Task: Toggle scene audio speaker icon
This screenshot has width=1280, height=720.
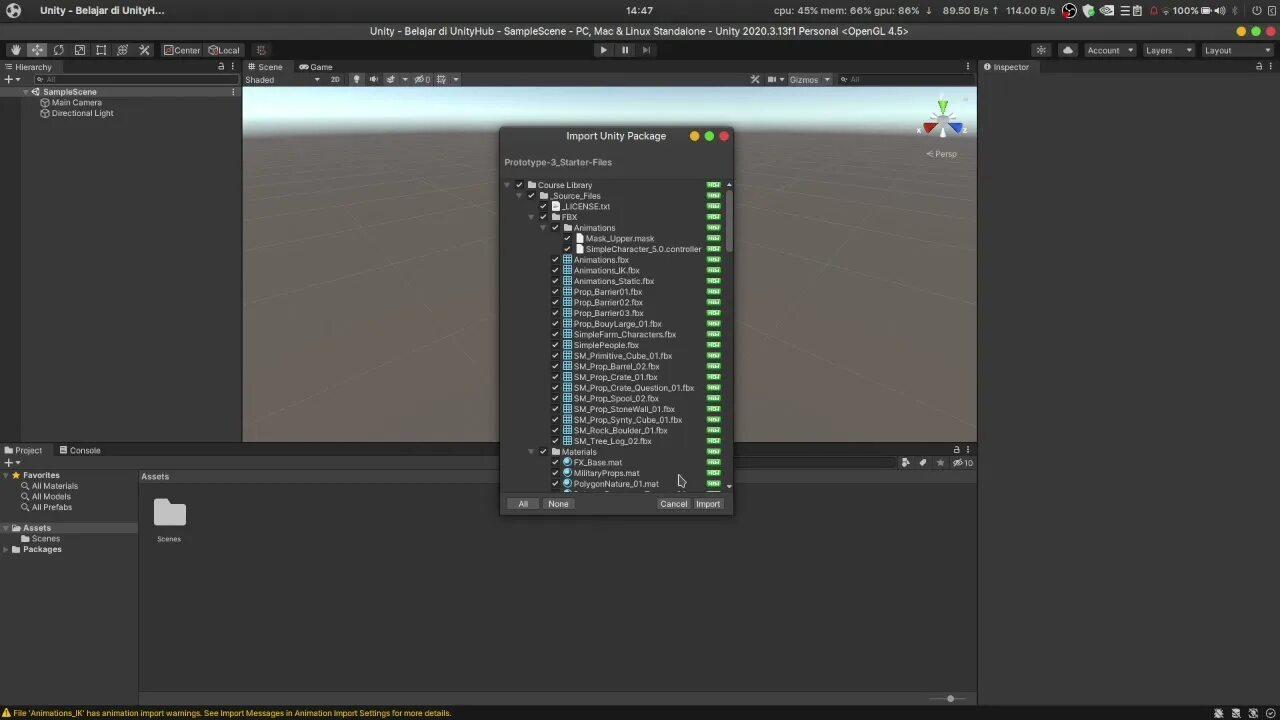Action: point(374,79)
